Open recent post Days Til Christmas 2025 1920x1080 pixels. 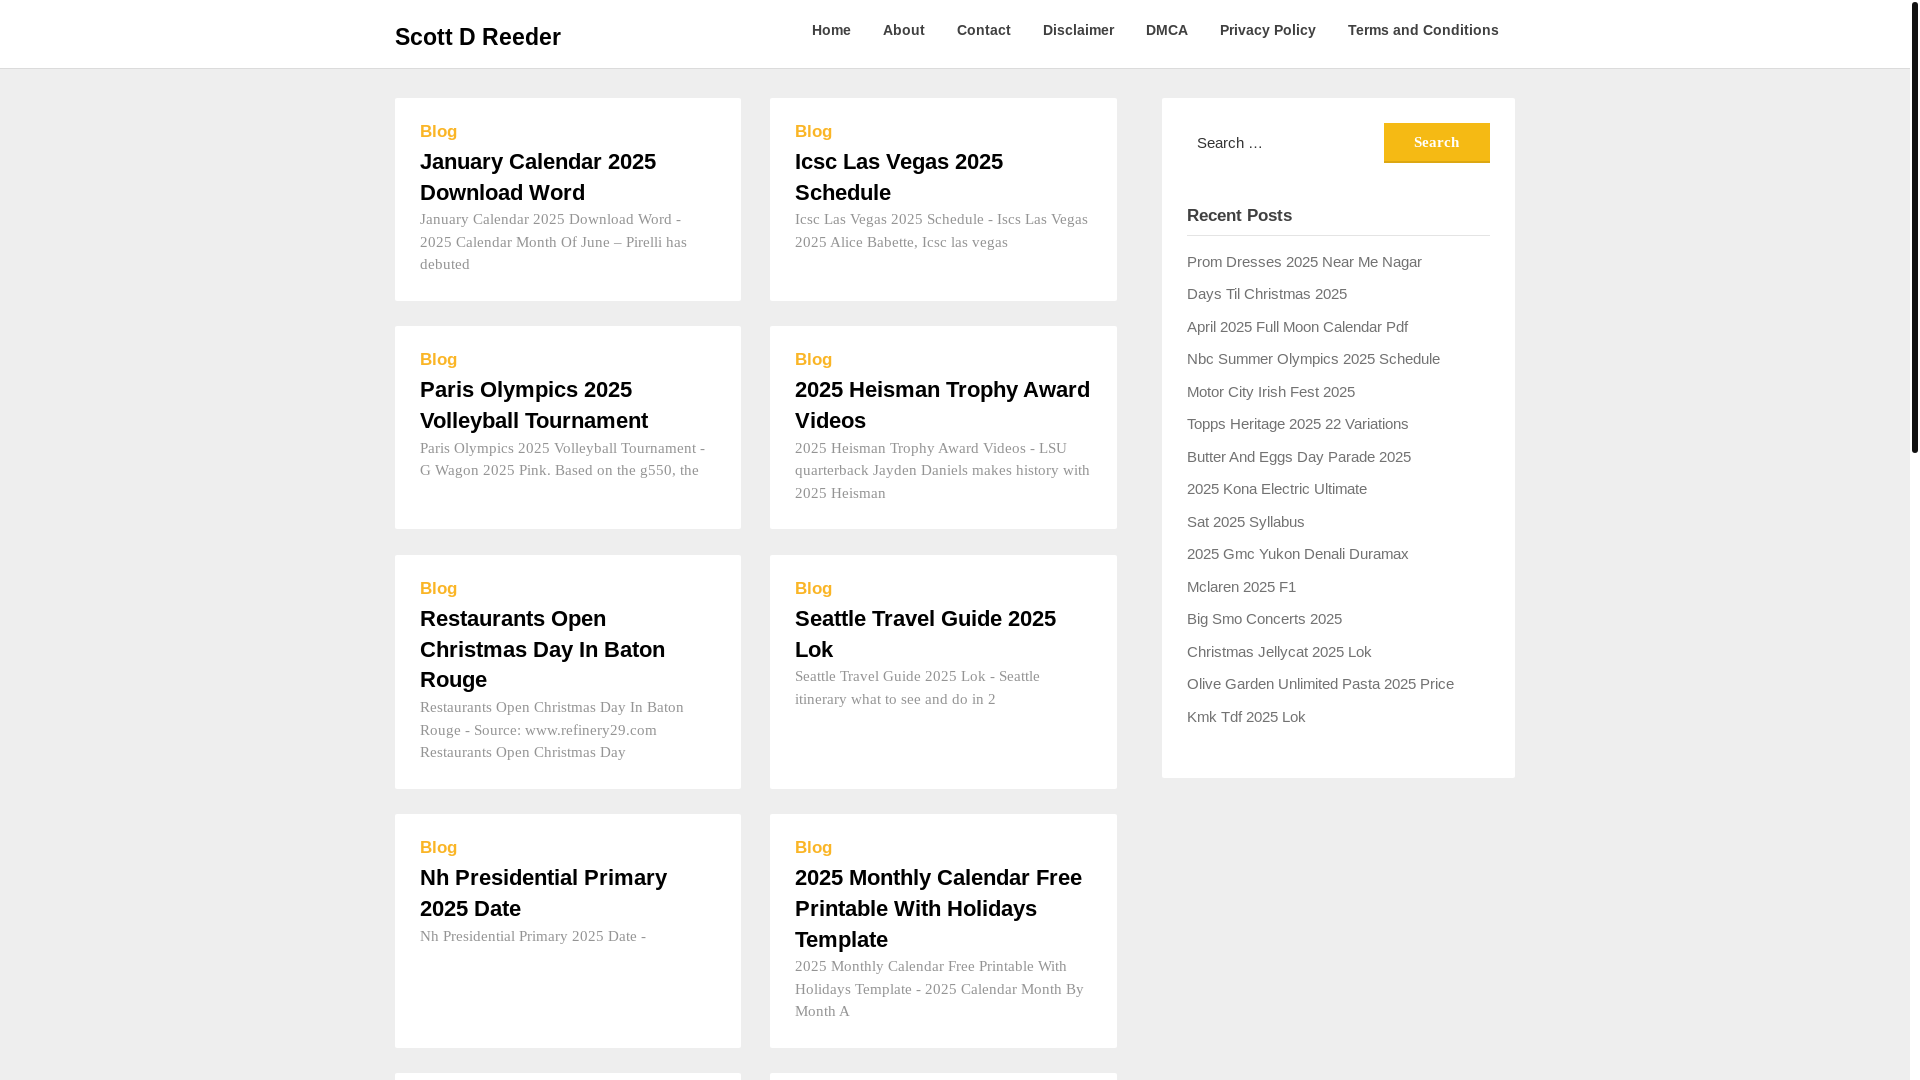coord(1266,294)
